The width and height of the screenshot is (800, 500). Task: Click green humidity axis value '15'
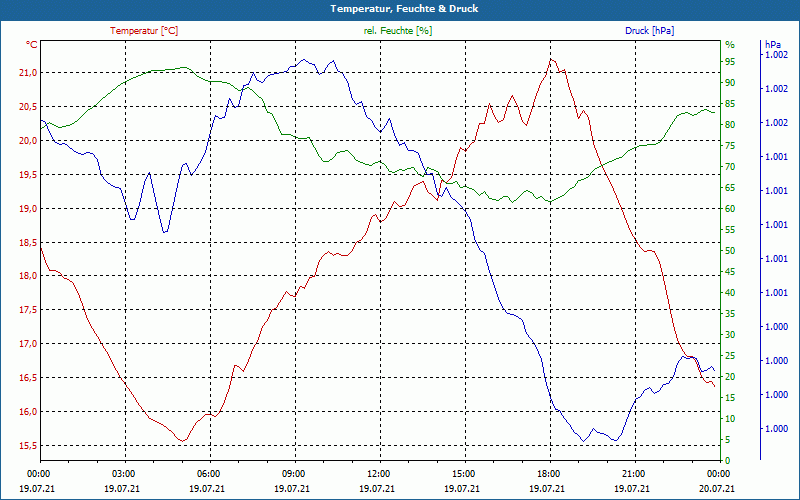click(x=730, y=397)
